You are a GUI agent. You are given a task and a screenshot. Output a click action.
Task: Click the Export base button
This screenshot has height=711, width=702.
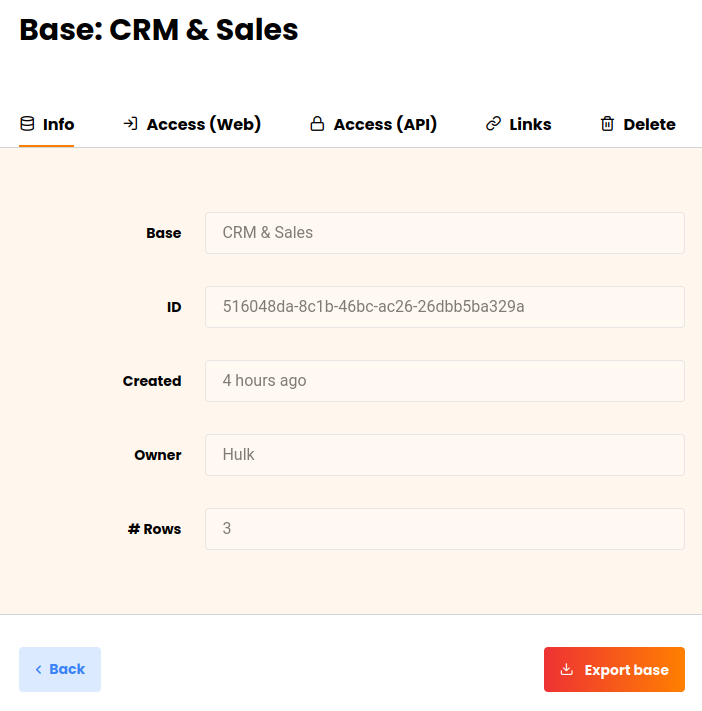click(x=614, y=670)
